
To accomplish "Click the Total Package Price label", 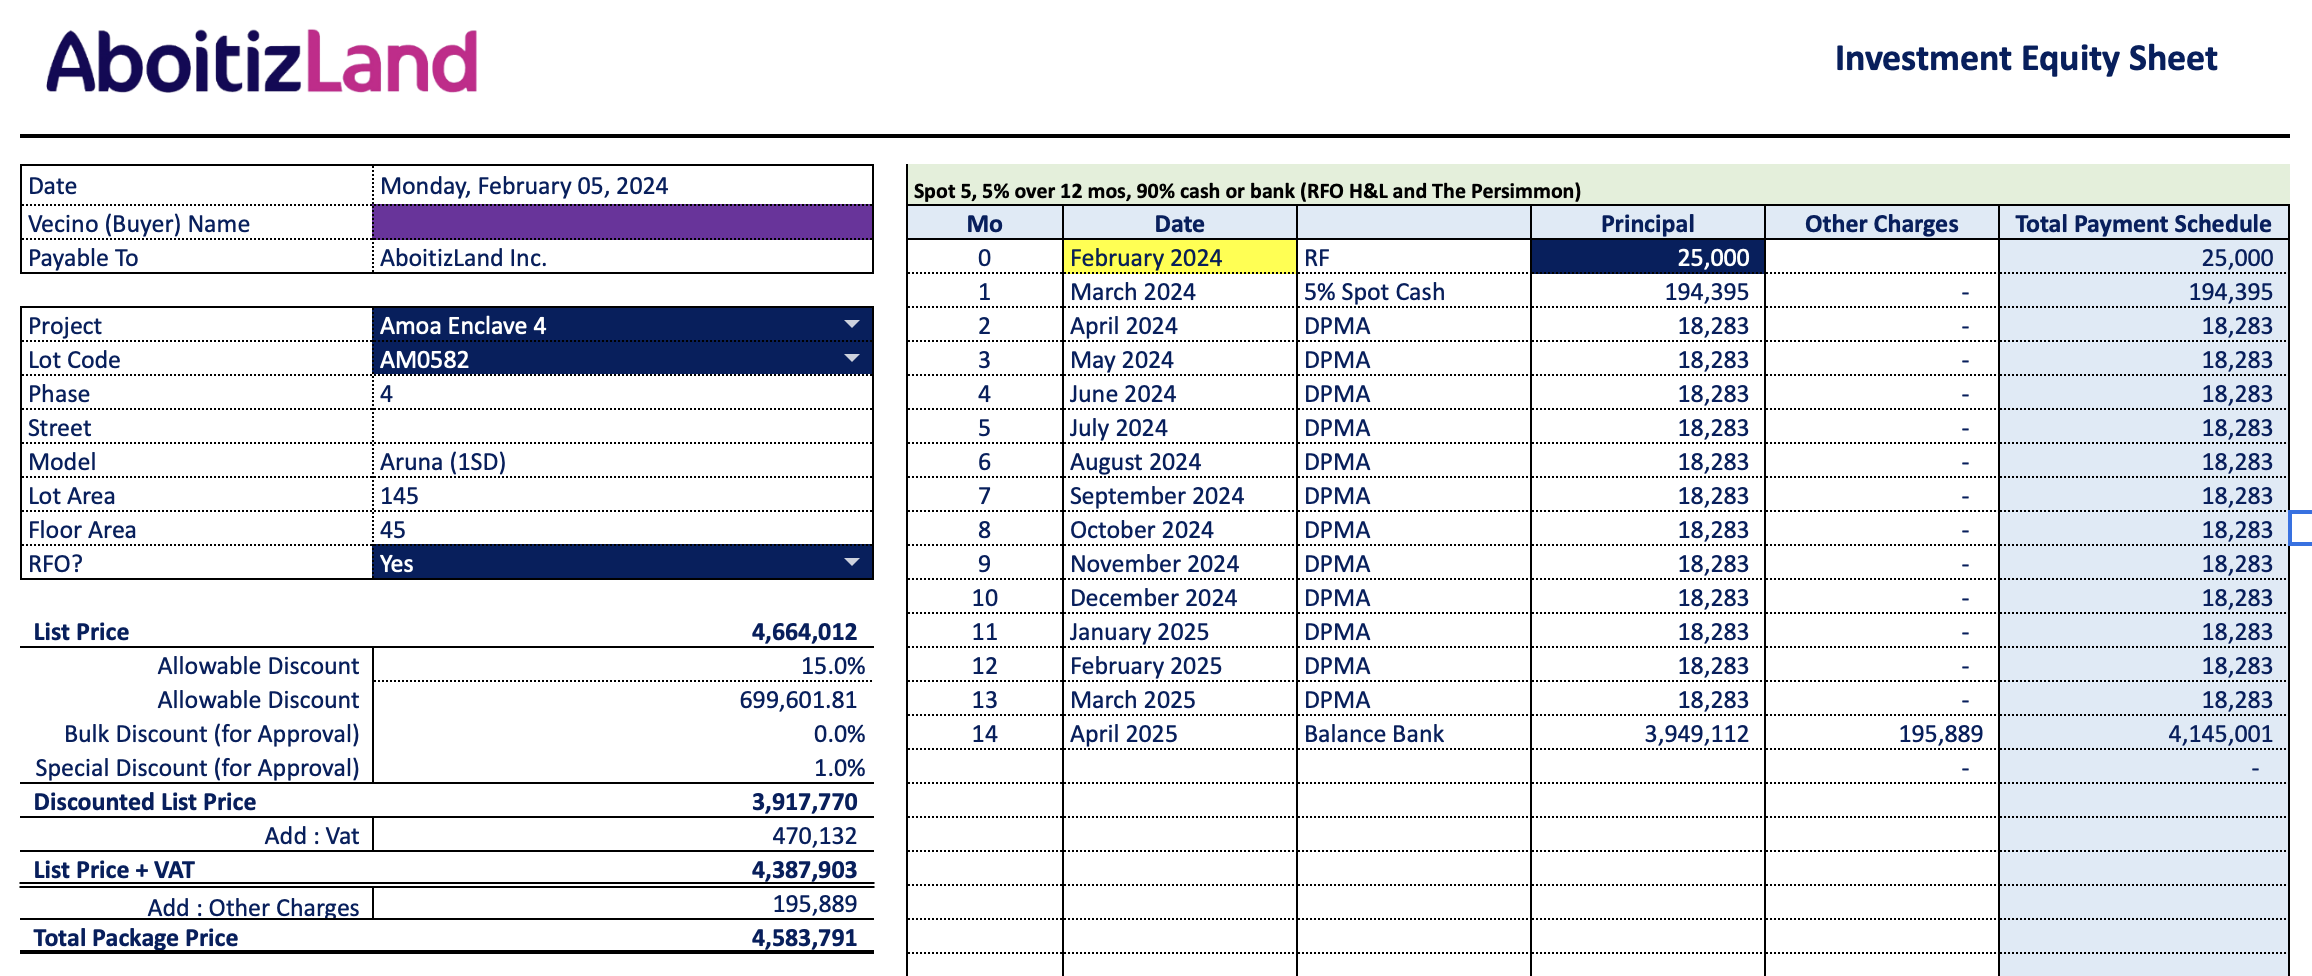I will [135, 938].
